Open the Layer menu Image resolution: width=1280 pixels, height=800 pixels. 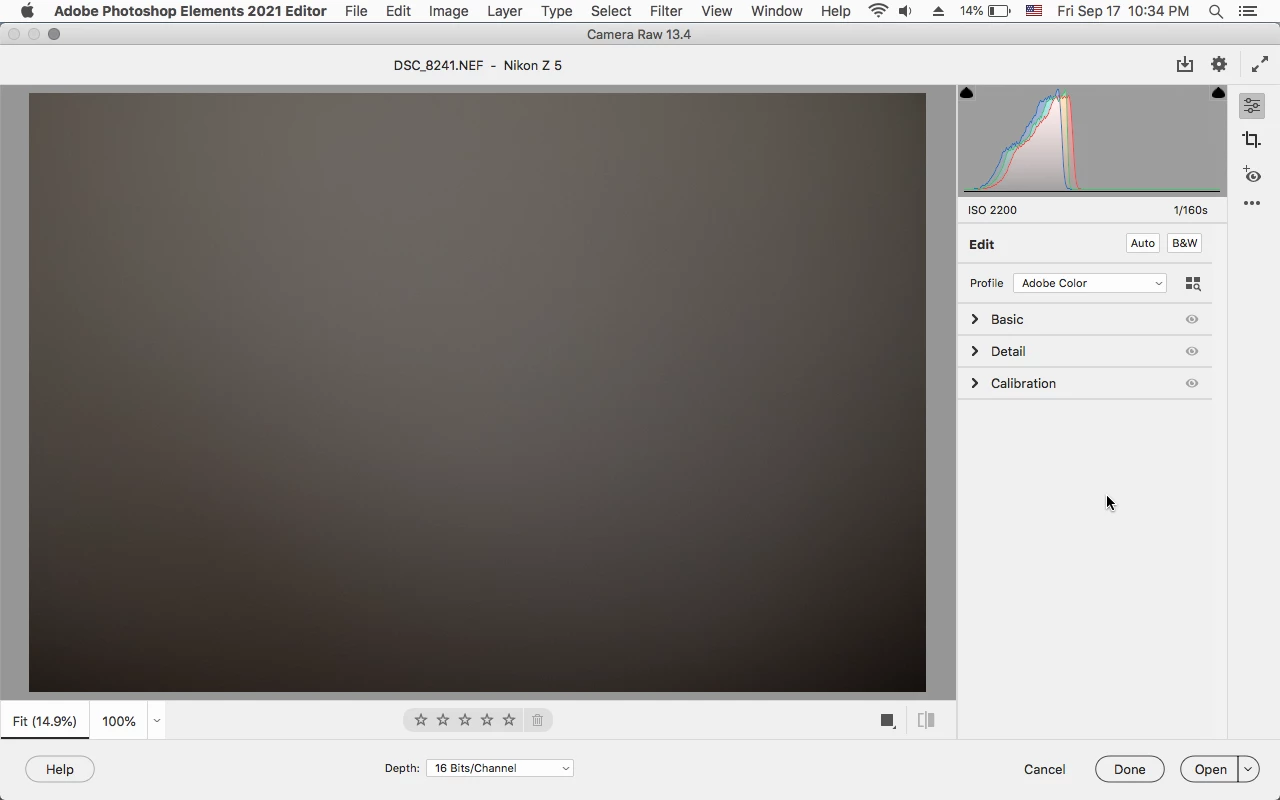(505, 11)
